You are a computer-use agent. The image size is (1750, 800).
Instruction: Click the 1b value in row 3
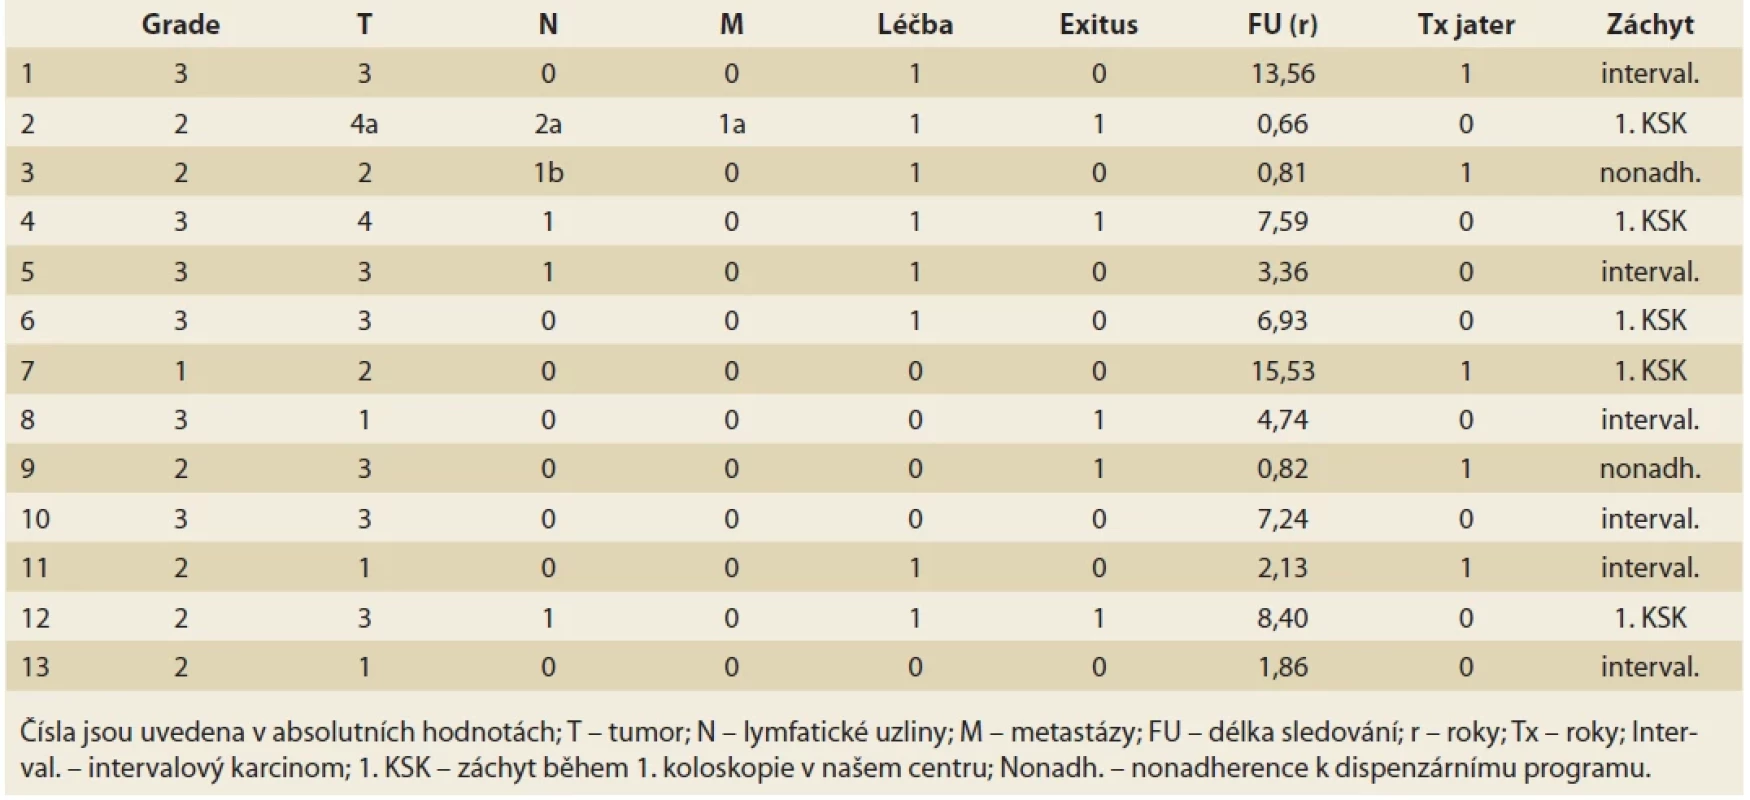pos(548,173)
